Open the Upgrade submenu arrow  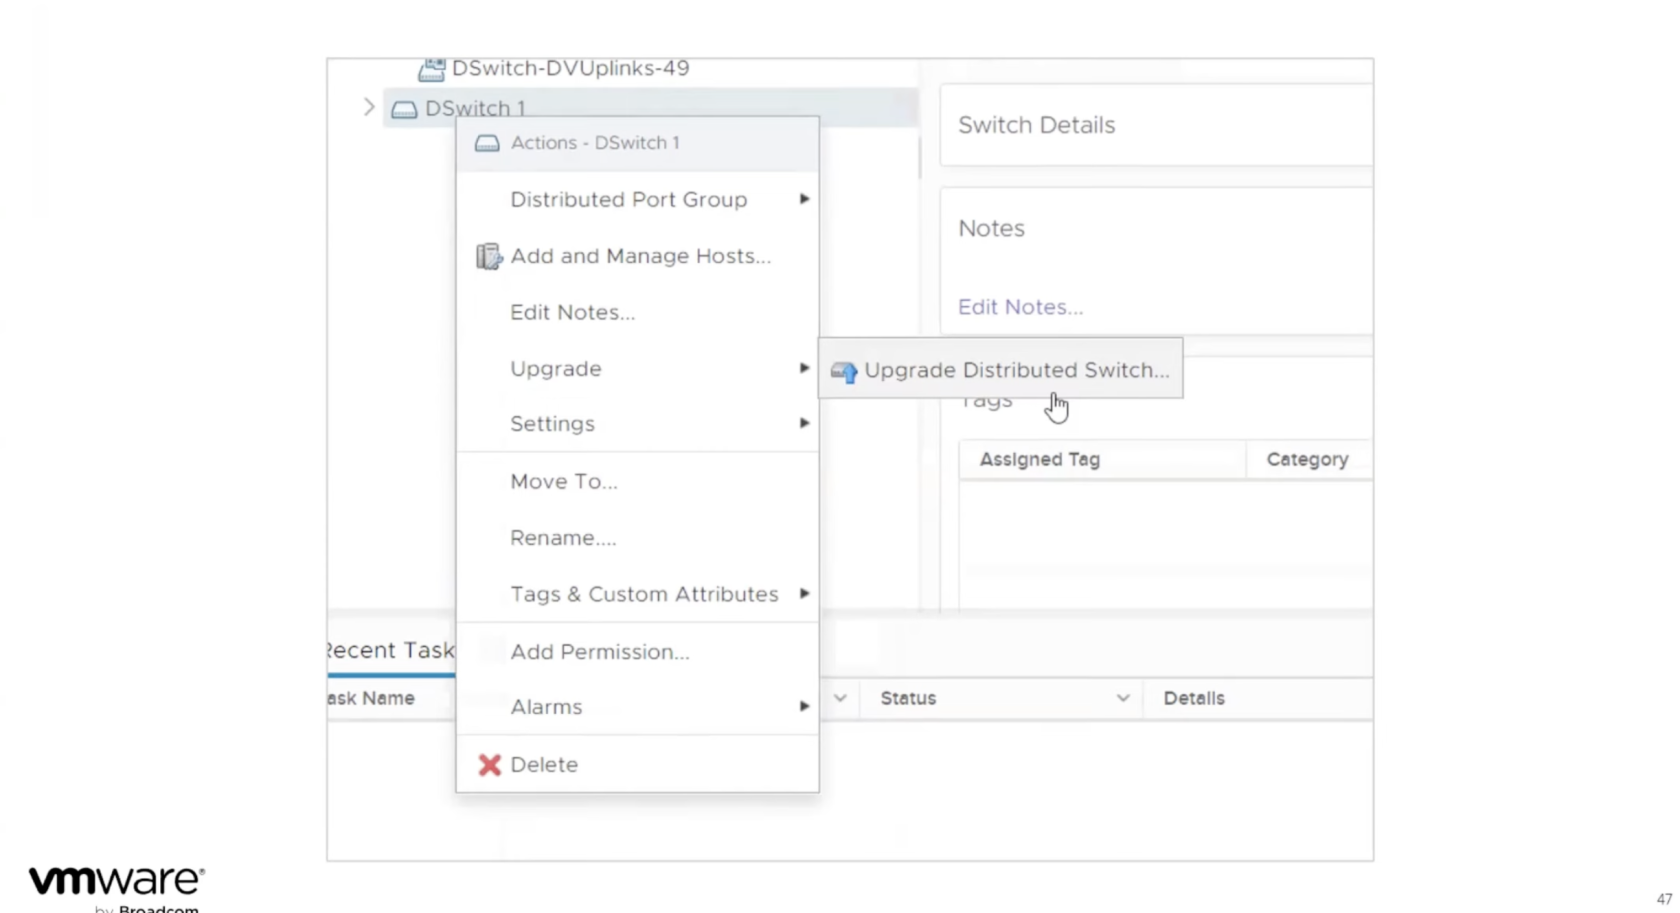coord(804,368)
